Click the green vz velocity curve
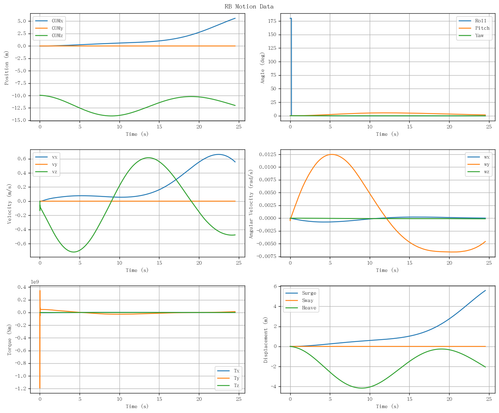The image size is (499, 413). coord(148,158)
